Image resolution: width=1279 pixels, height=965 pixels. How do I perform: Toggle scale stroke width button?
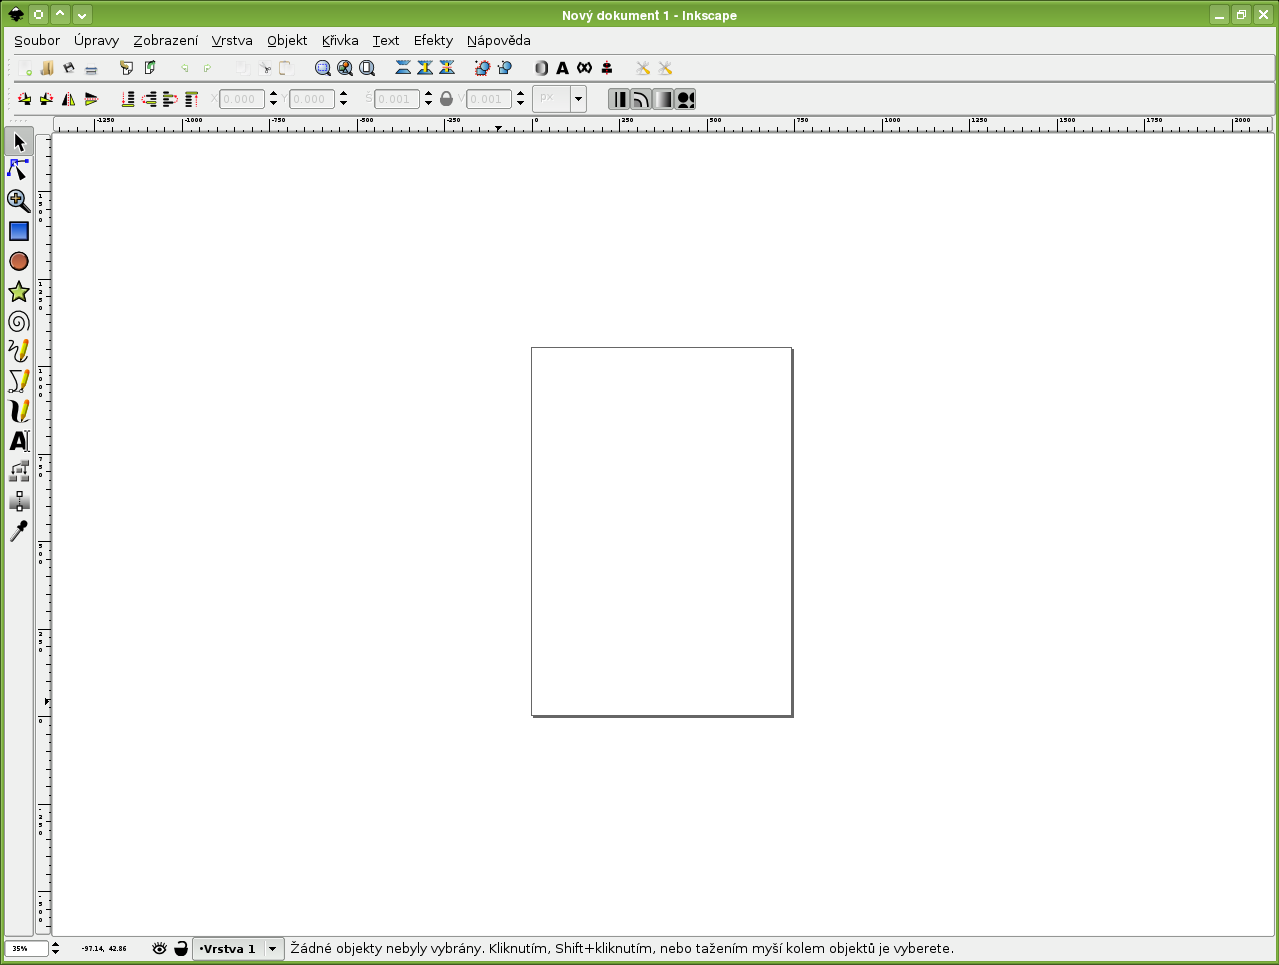coord(620,99)
